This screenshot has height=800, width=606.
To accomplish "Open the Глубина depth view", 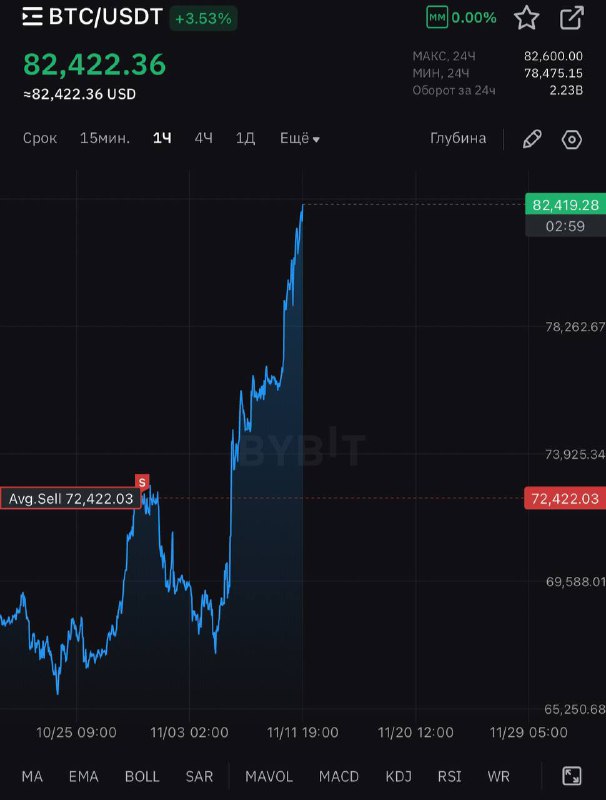I will coord(458,139).
